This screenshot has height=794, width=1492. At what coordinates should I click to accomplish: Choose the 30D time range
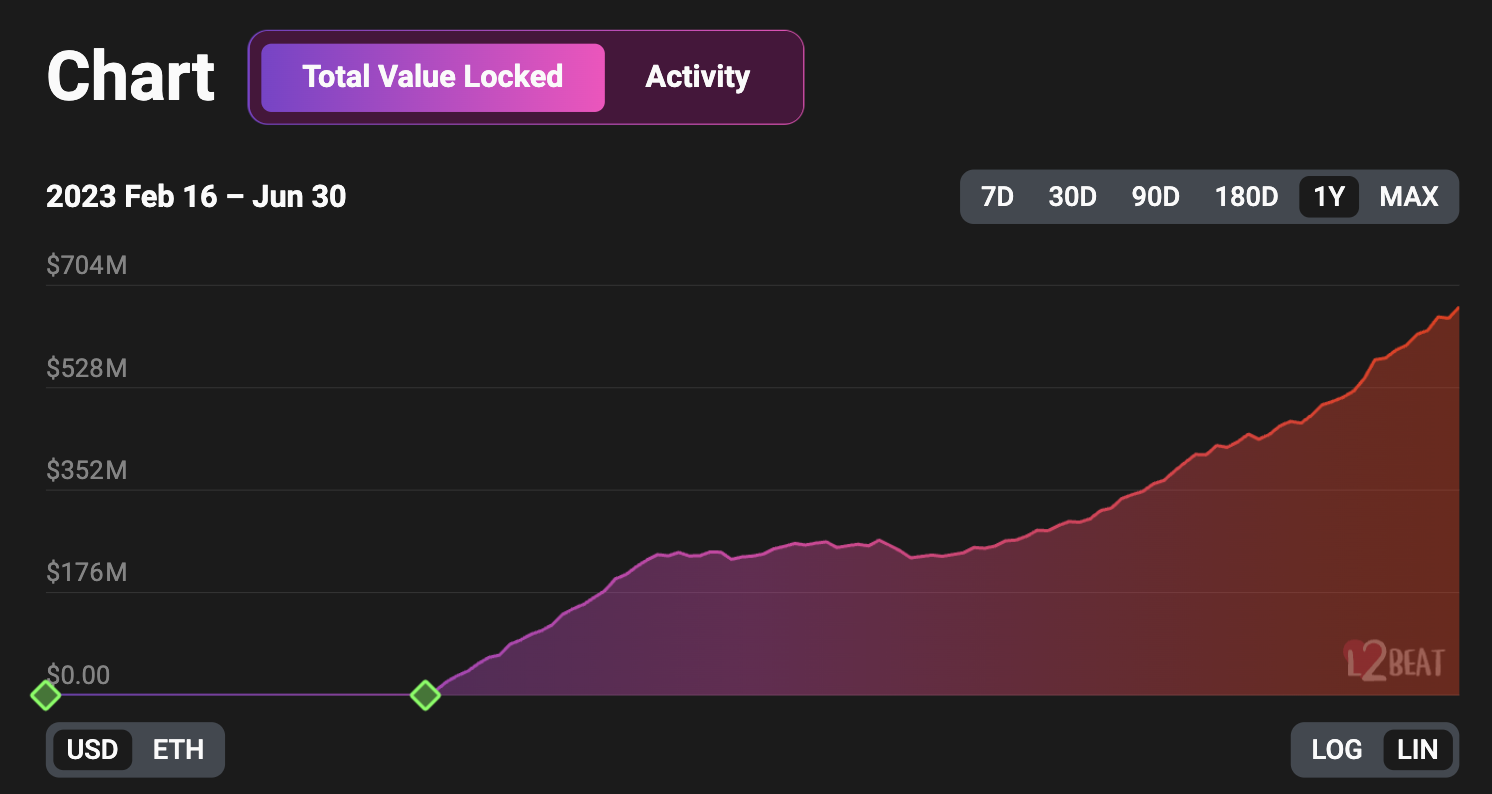coord(1072,197)
